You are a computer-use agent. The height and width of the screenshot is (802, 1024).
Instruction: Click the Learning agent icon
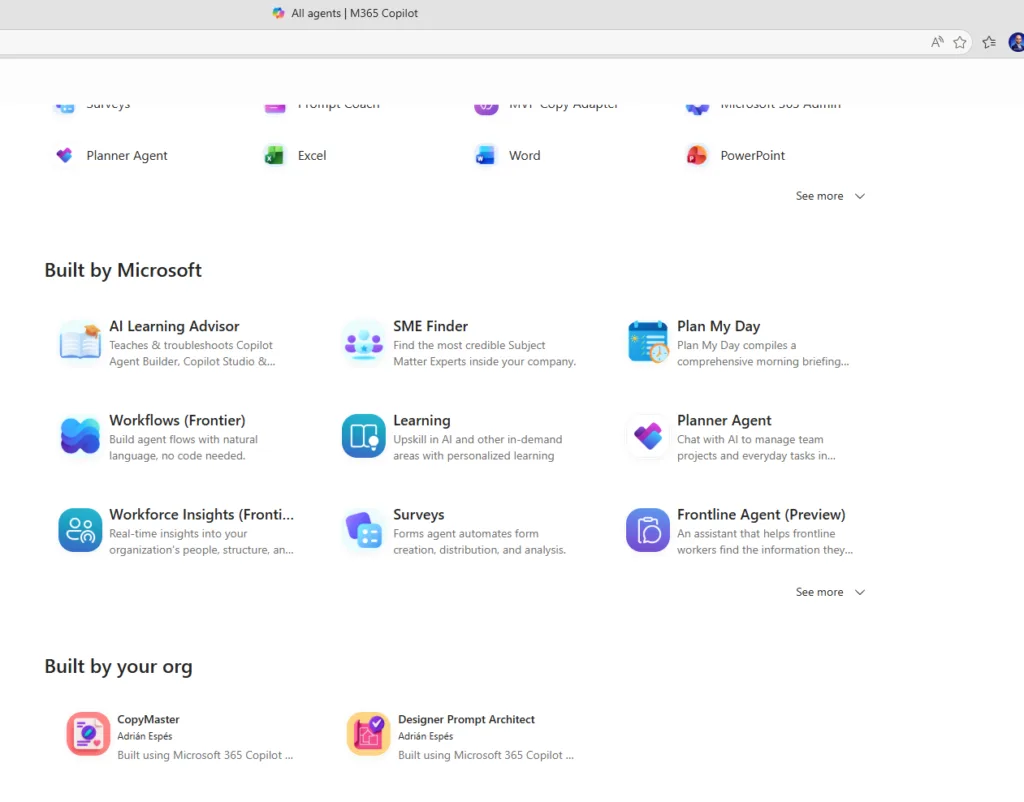(364, 436)
